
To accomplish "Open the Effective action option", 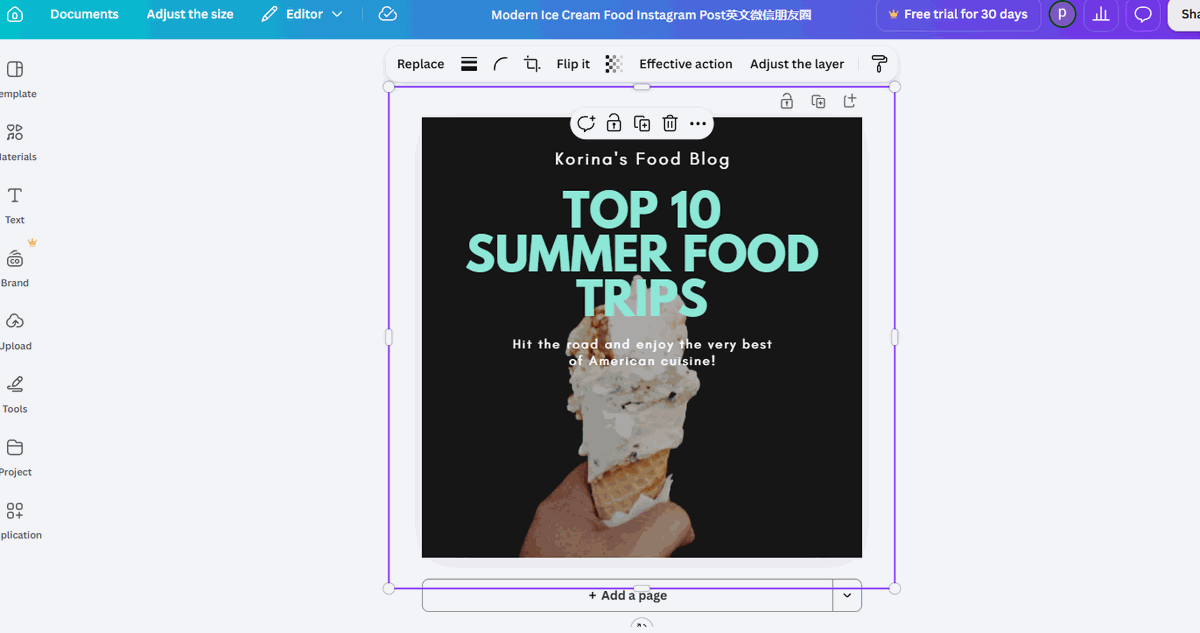I will (x=686, y=64).
